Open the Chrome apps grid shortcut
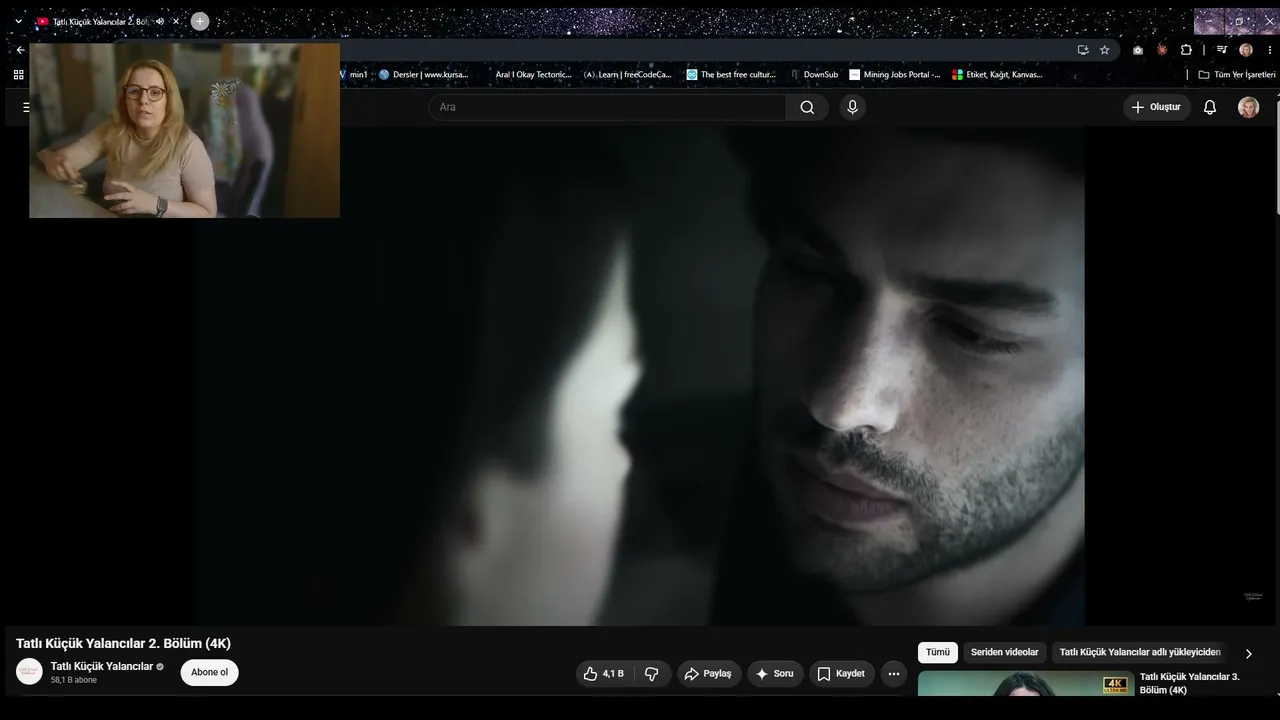This screenshot has width=1280, height=720. point(18,75)
